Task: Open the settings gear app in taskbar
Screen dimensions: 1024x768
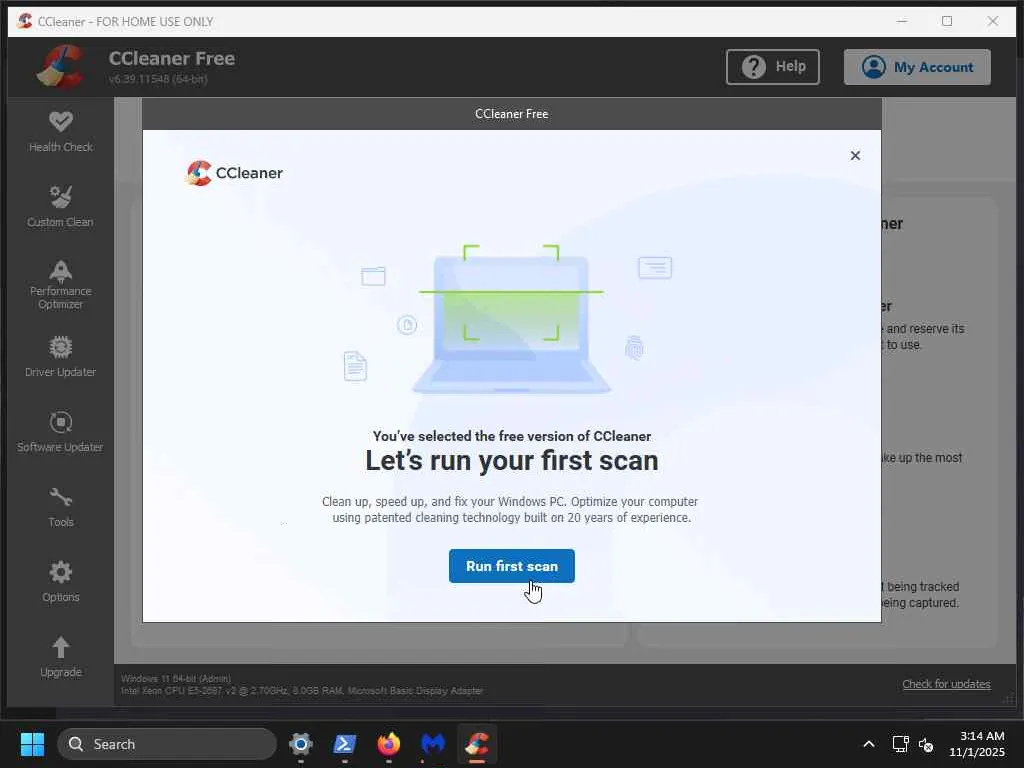Action: coord(300,744)
